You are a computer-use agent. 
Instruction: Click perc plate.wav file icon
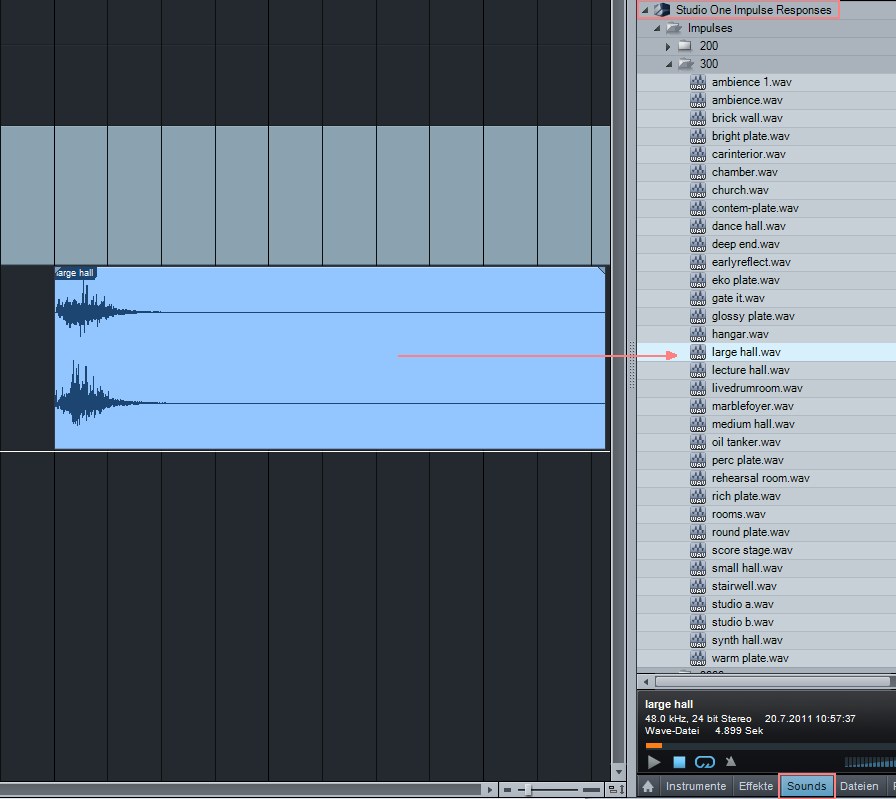698,460
